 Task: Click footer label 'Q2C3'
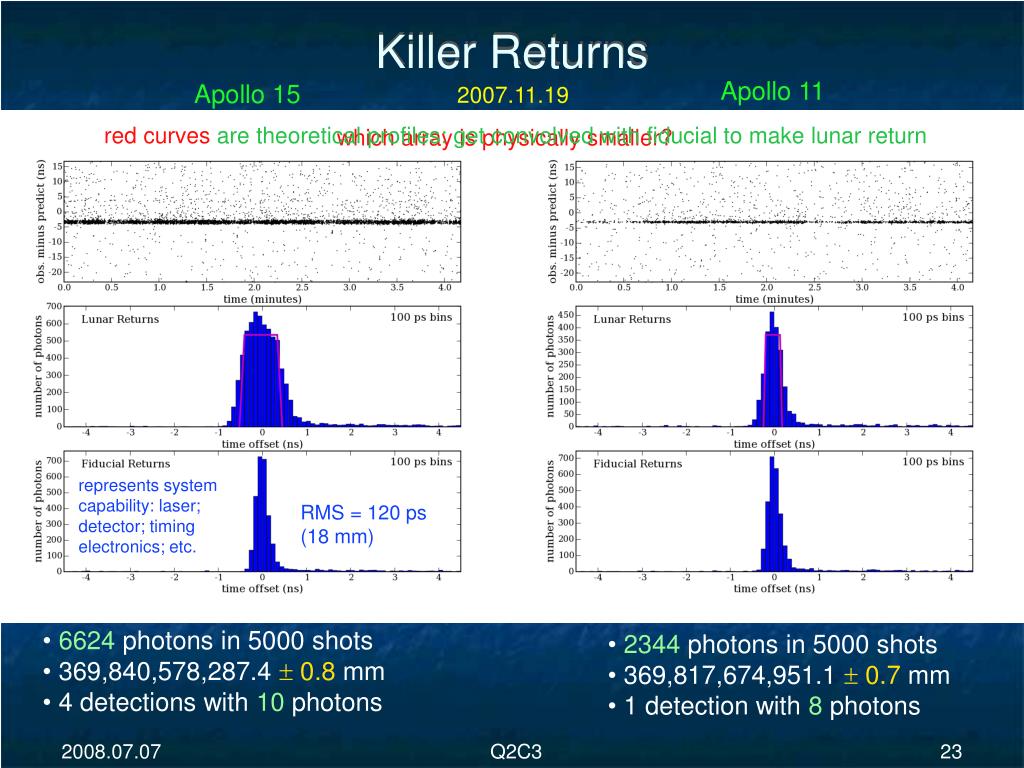tap(516, 752)
